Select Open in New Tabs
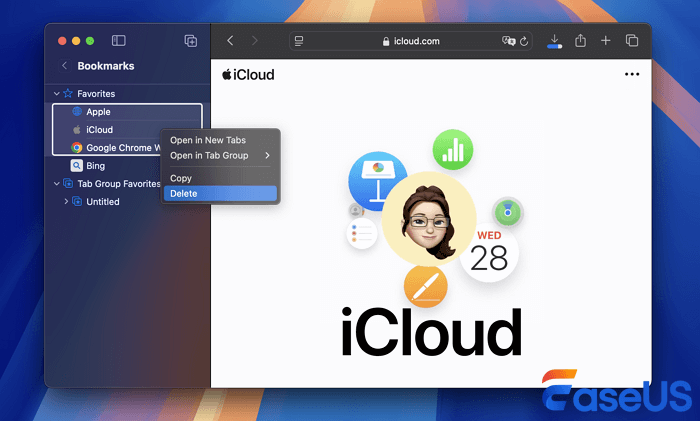 pyautogui.click(x=208, y=140)
